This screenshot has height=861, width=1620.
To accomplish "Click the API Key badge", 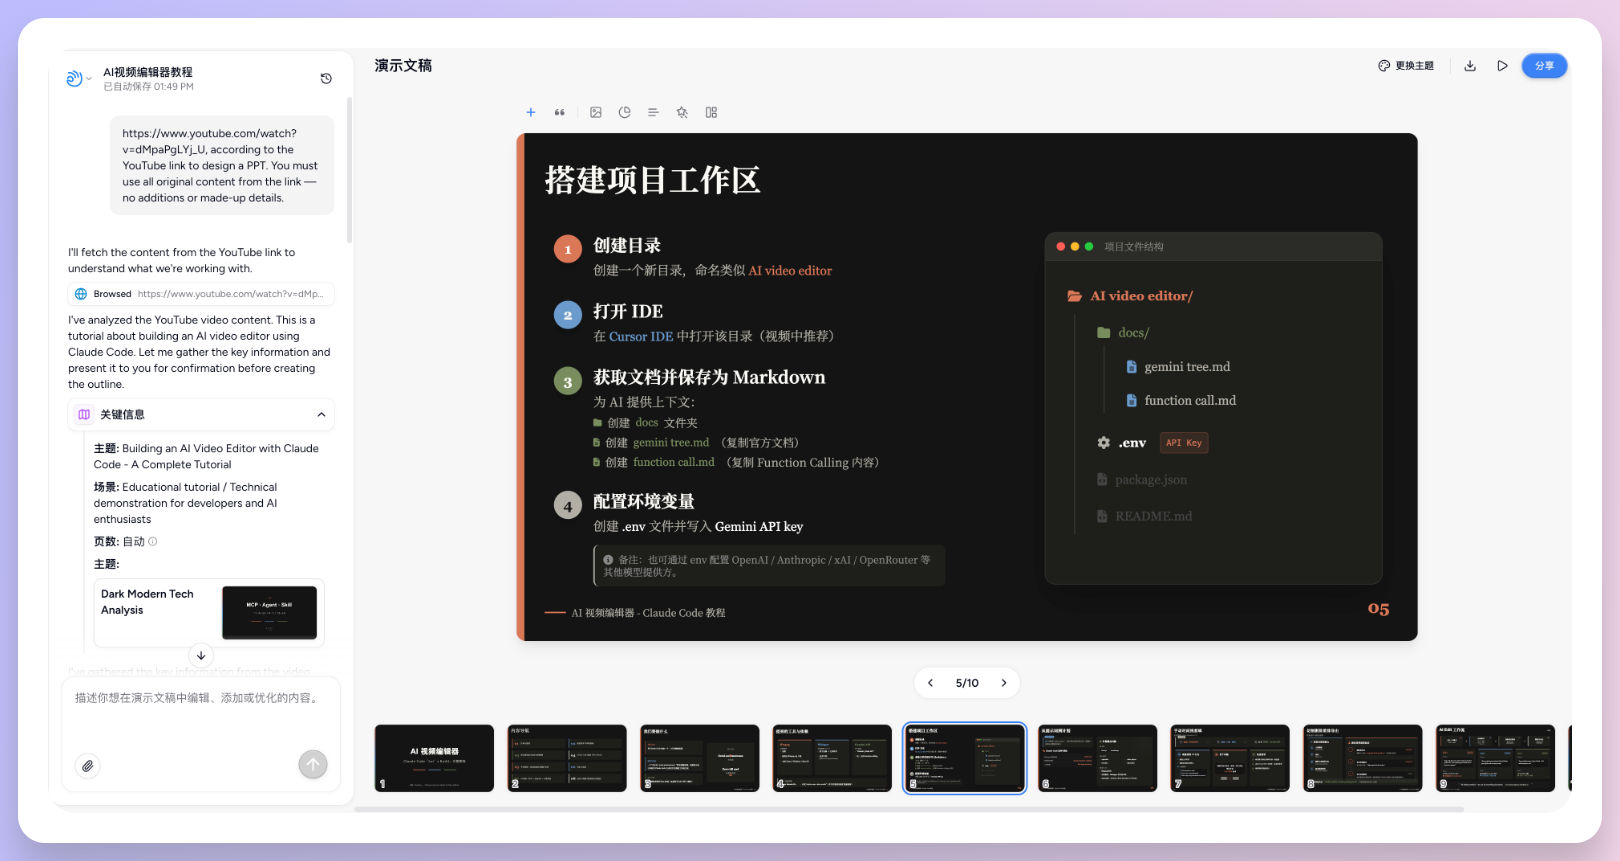I will coord(1184,443).
